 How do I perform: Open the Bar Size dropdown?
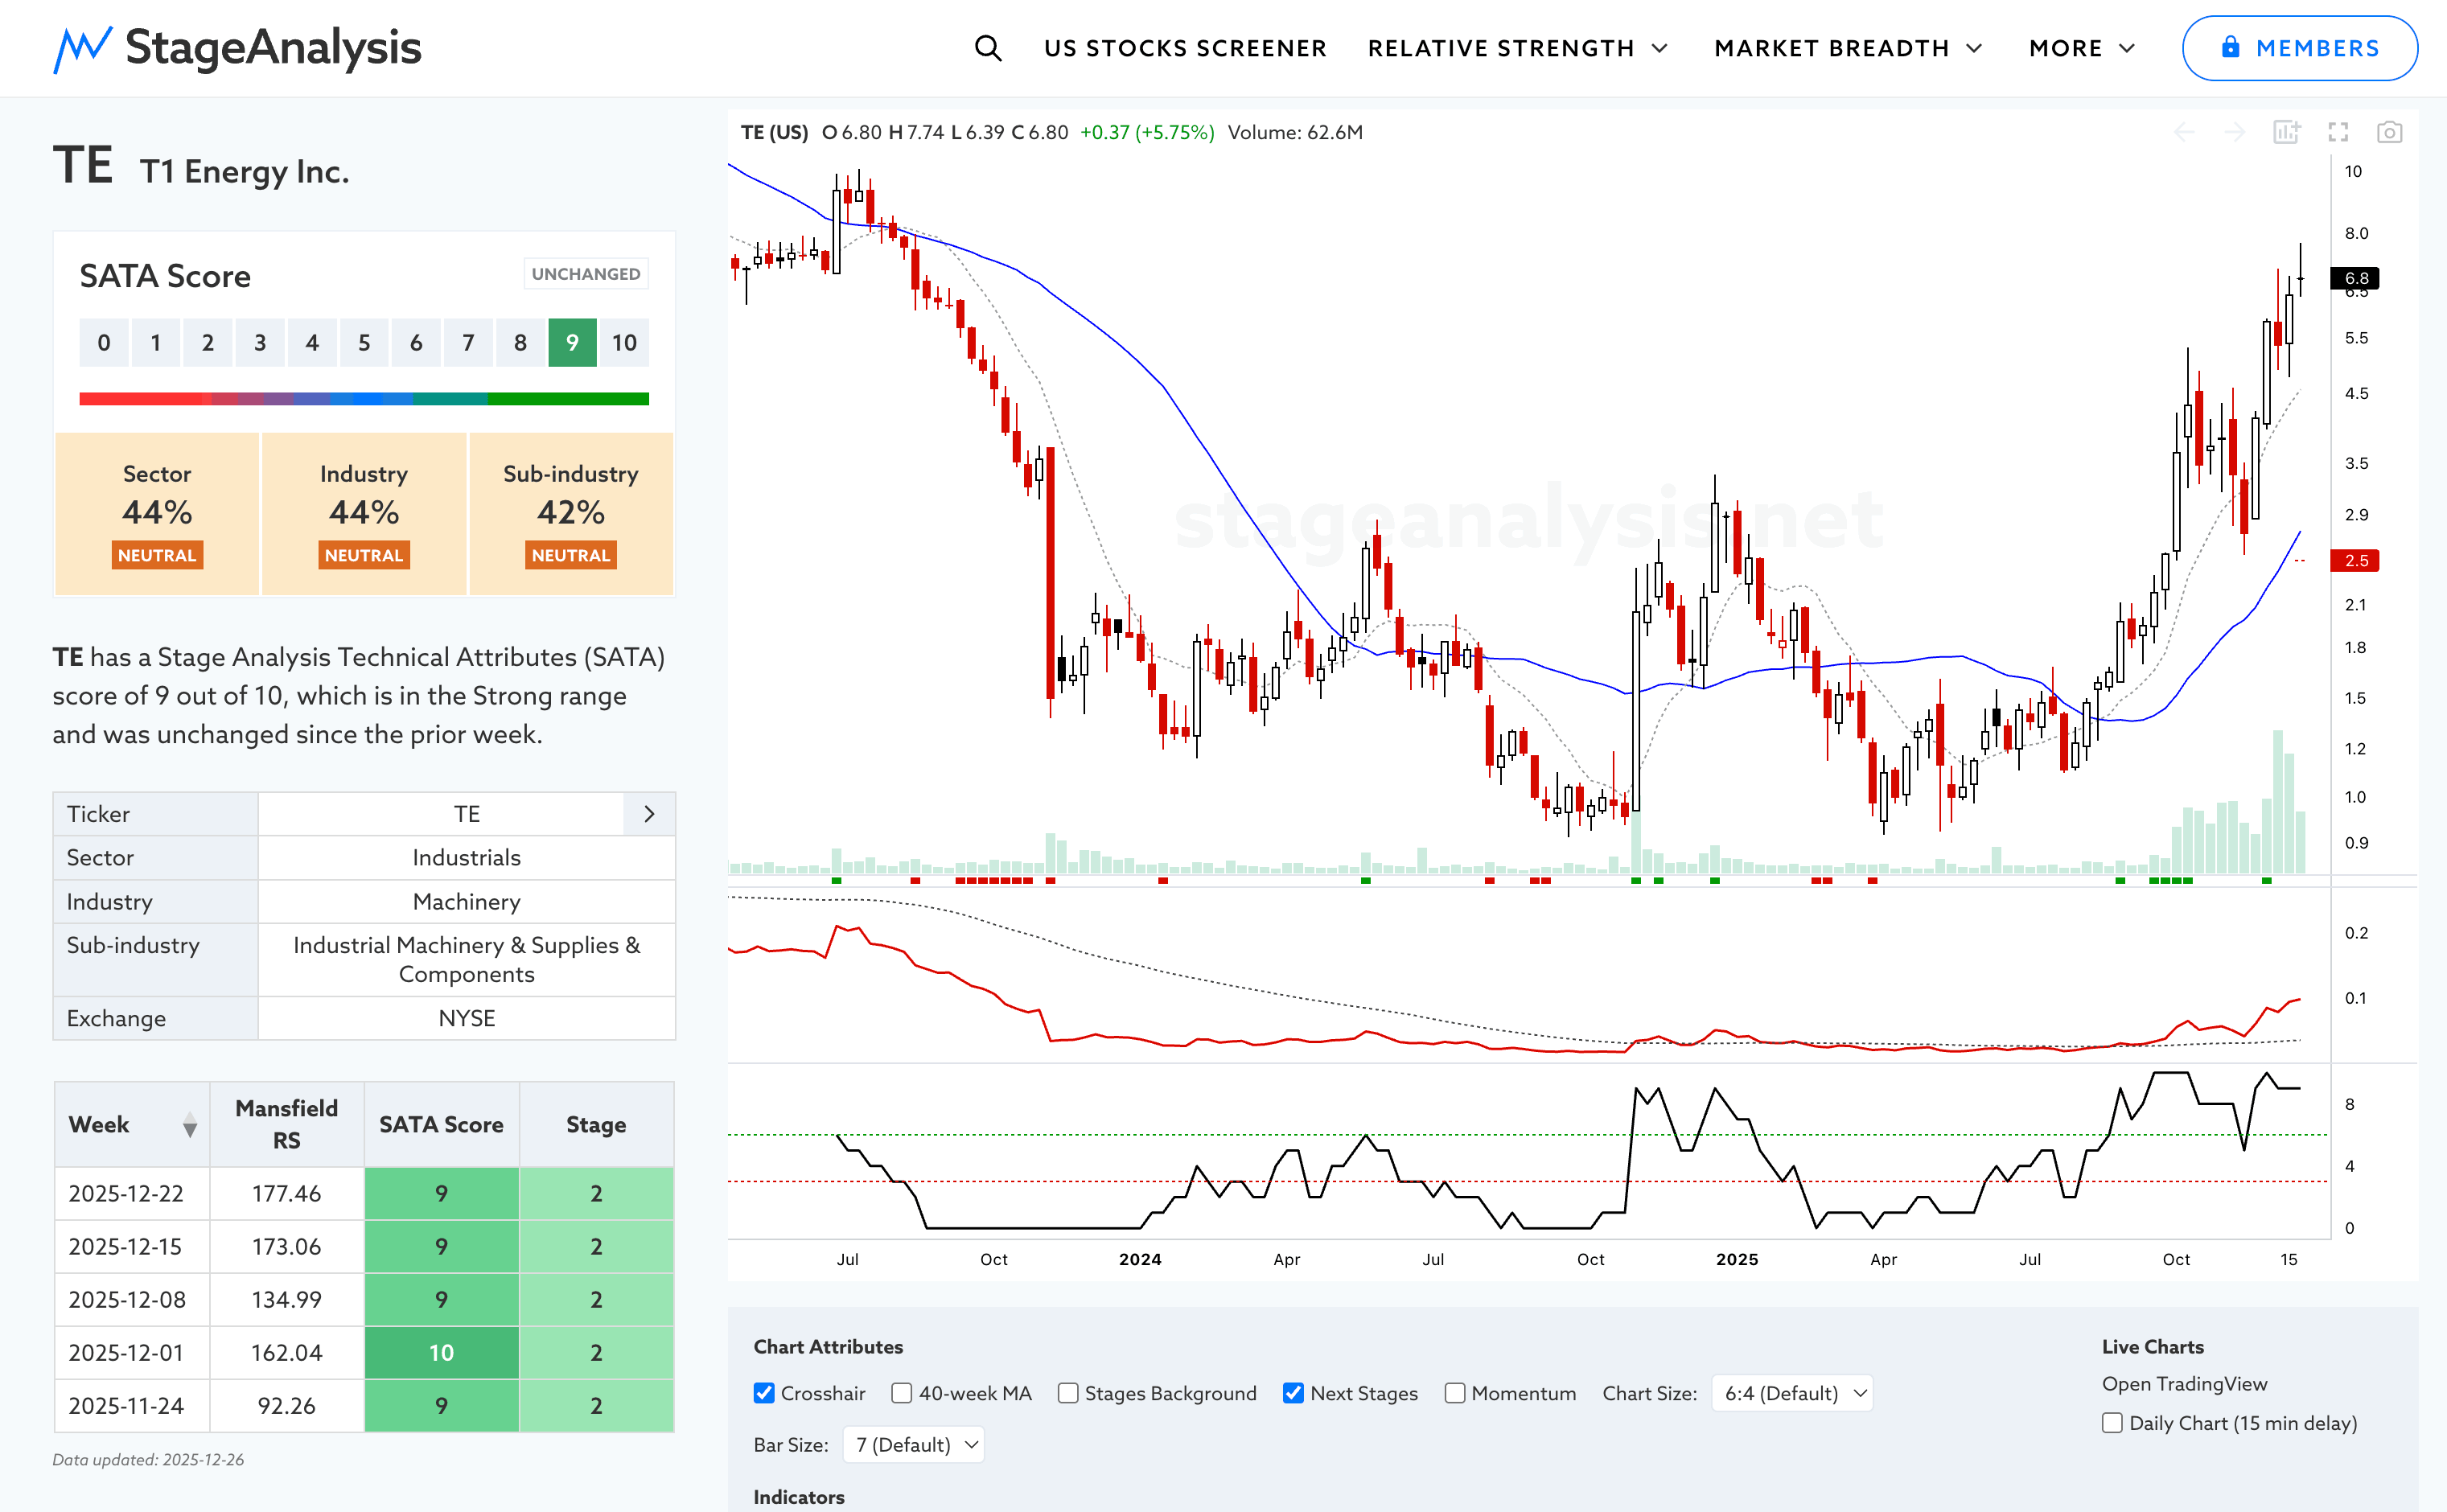pos(913,1444)
